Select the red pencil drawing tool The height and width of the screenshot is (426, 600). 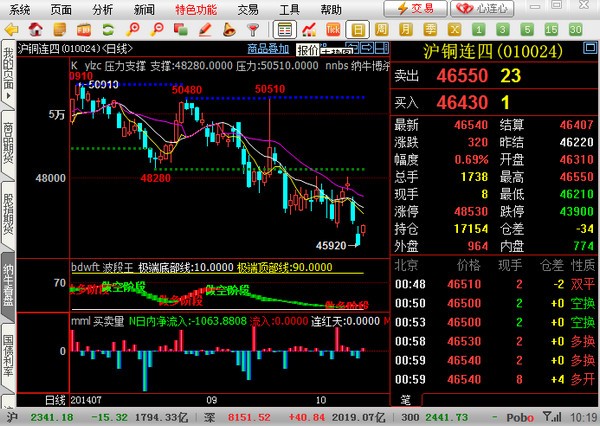click(x=205, y=29)
